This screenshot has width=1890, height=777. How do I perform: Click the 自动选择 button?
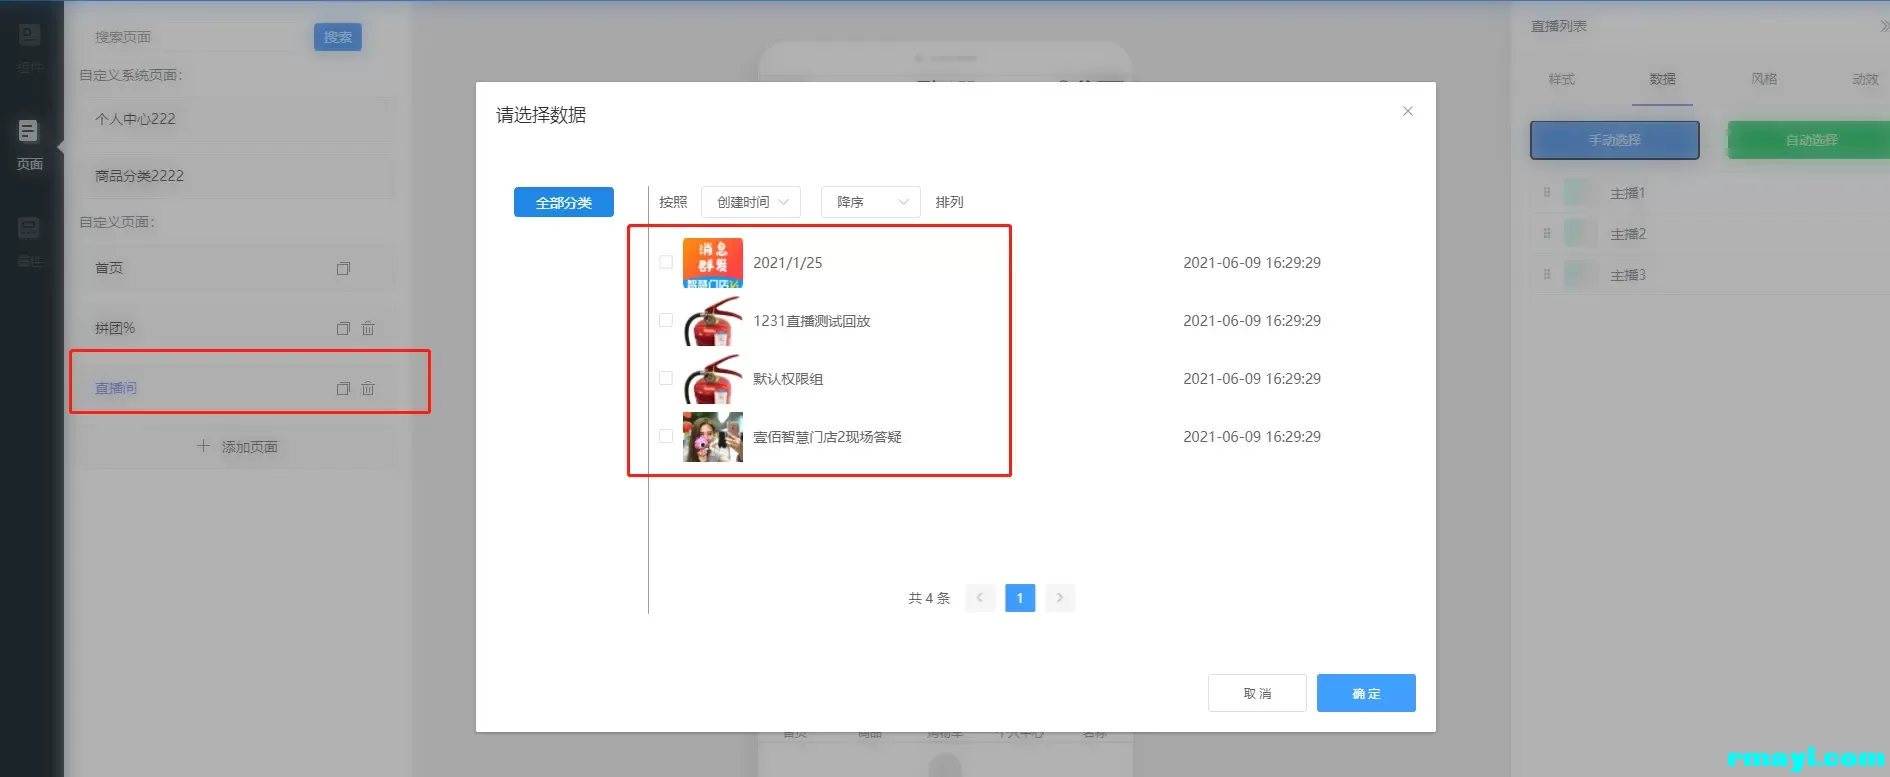coord(1809,140)
